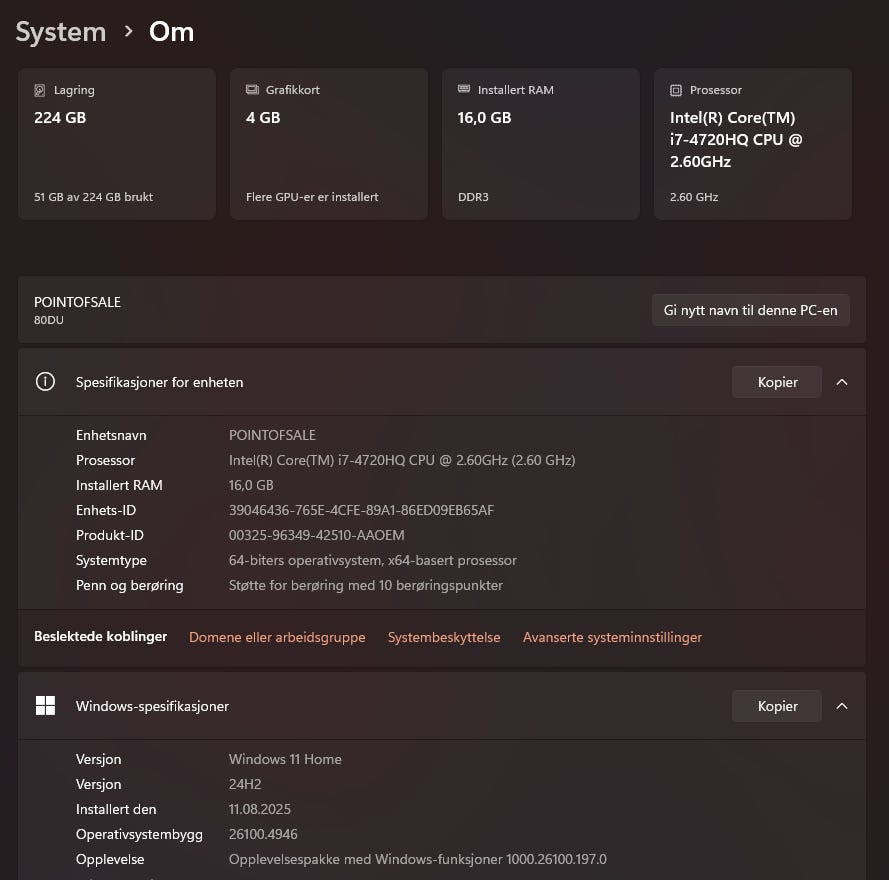Click the Intel(R) Core(TM) i7-4720HQ card heading

coord(736,139)
